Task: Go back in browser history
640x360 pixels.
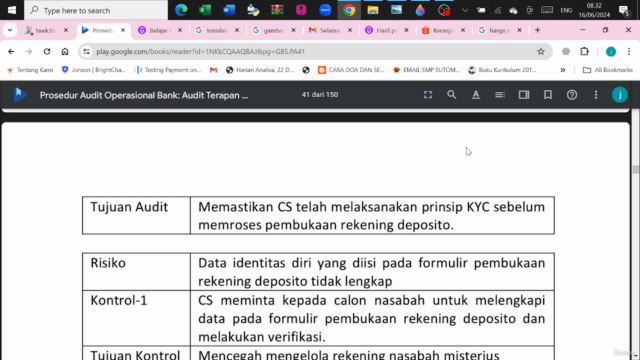Action: coord(11,51)
